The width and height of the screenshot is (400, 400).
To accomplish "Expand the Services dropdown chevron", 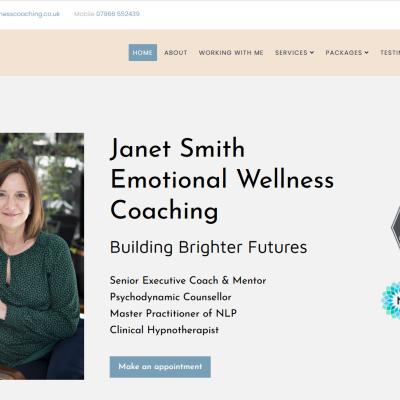I will click(x=312, y=53).
